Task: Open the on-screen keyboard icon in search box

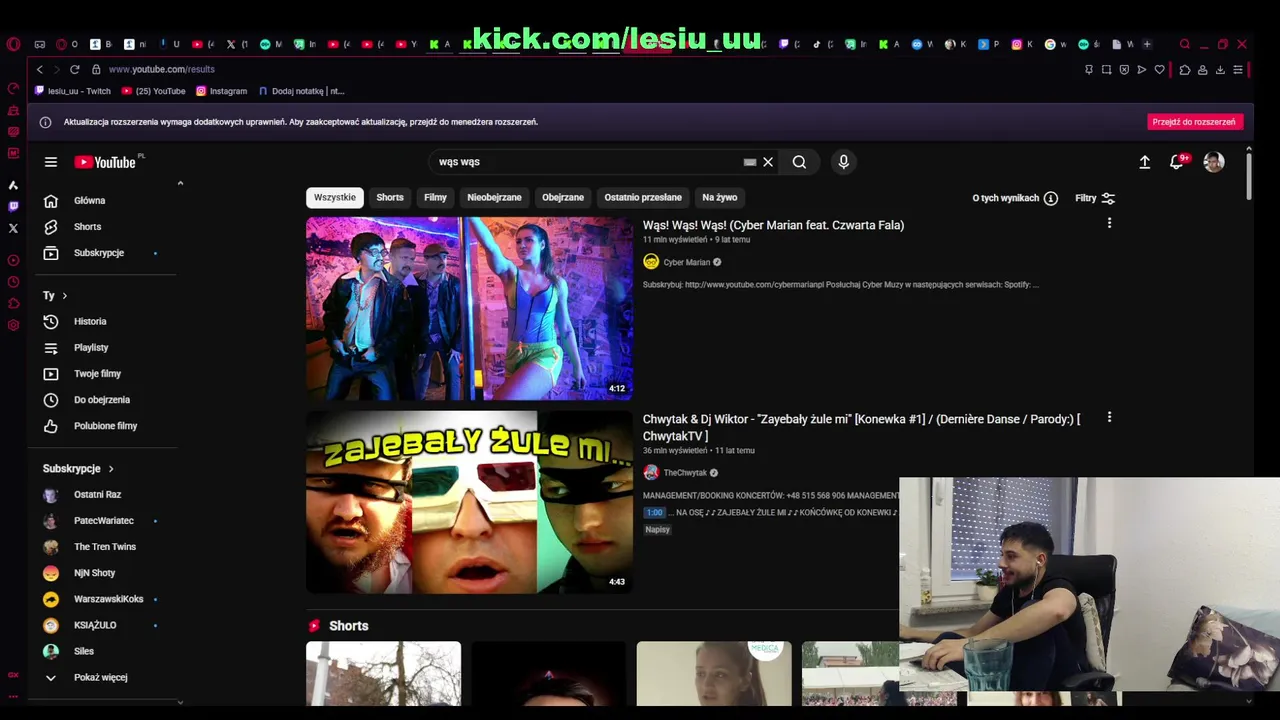Action: click(x=750, y=162)
